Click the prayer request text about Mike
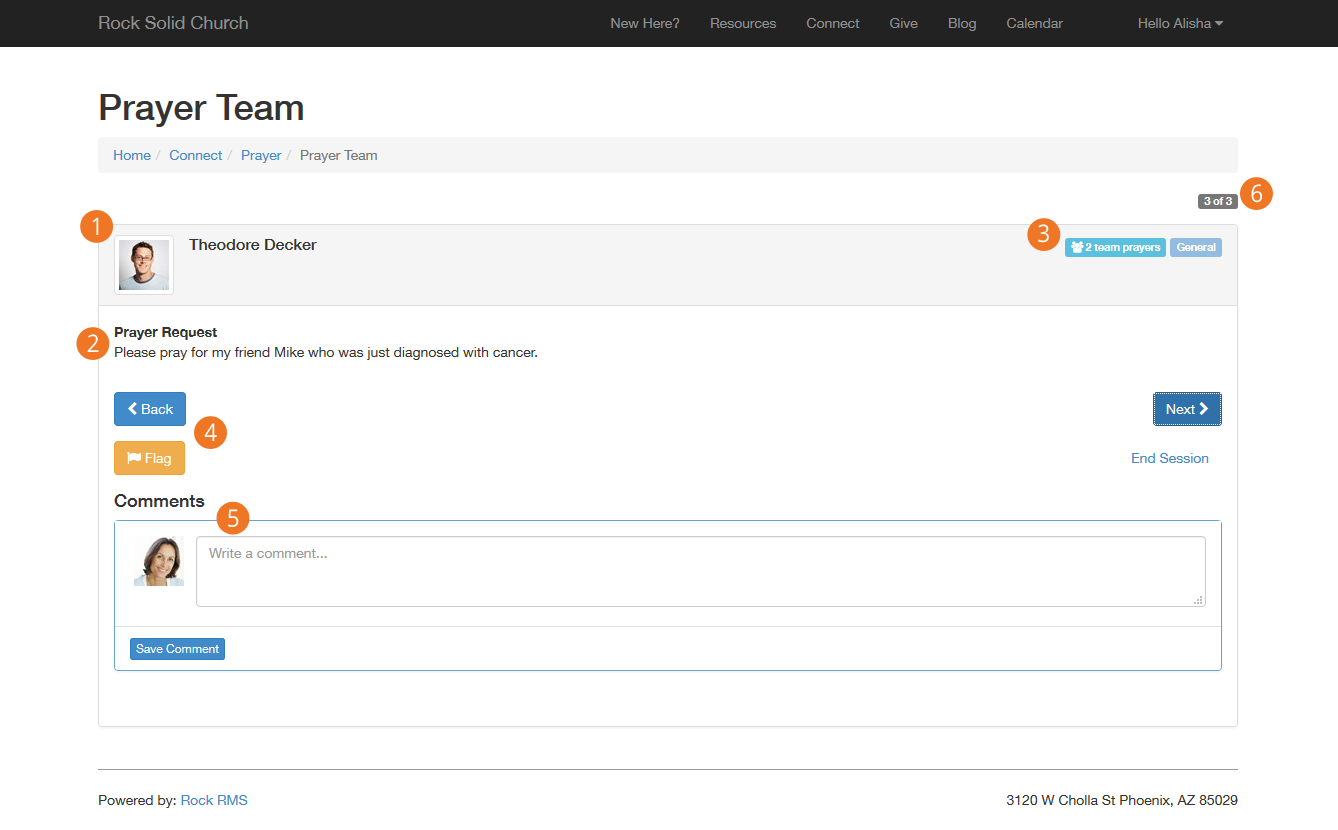Viewport: 1338px width, 830px height. pyautogui.click(x=326, y=352)
